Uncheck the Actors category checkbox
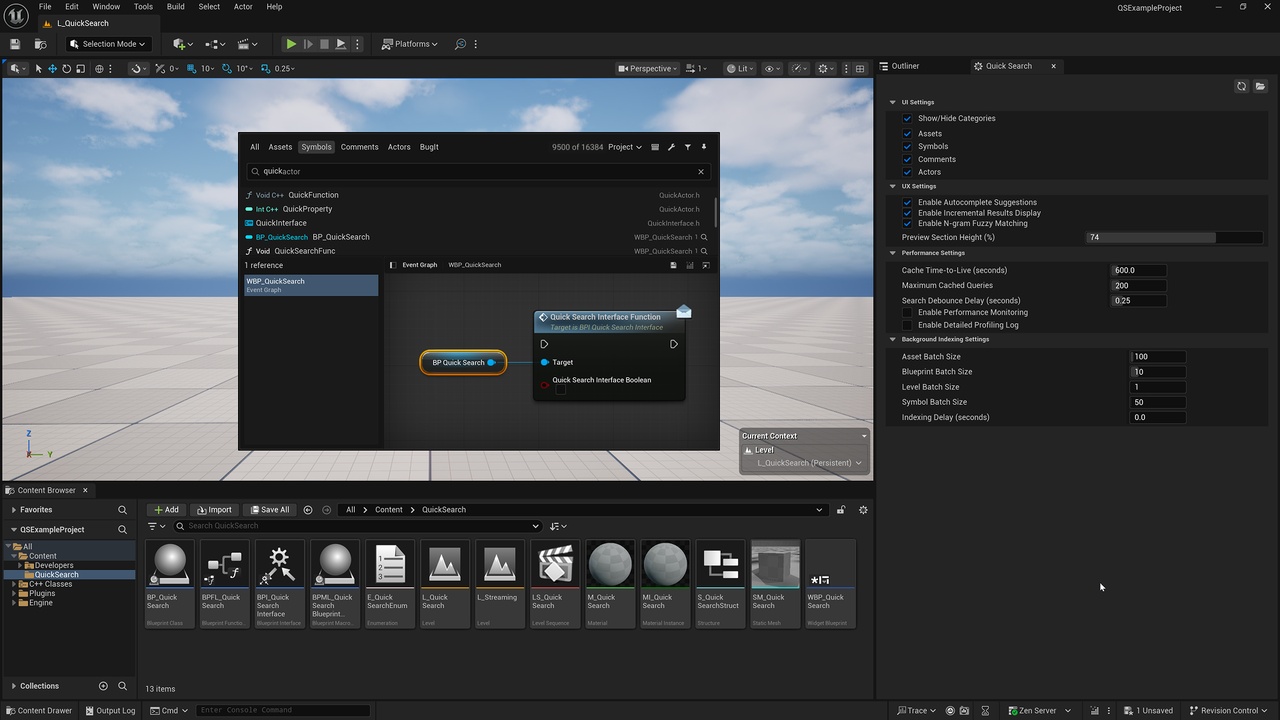This screenshot has height=720, width=1280. coord(907,172)
